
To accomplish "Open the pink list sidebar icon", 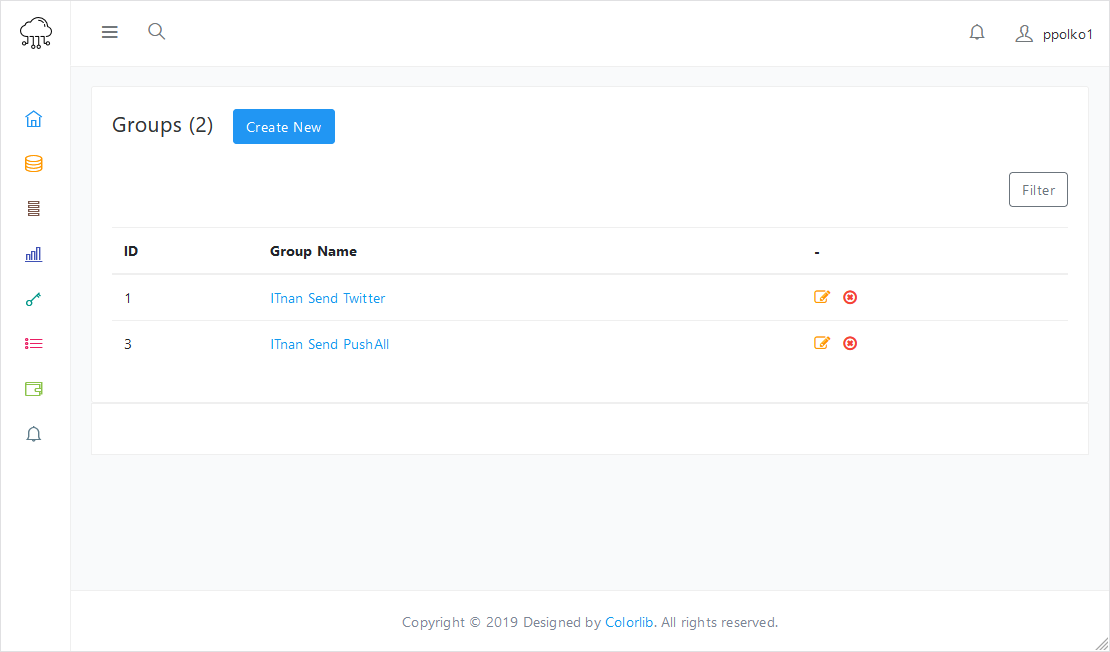I will click(x=34, y=344).
